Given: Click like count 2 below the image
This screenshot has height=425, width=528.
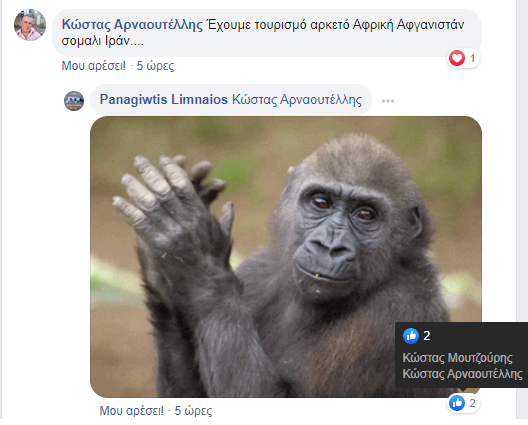Looking at the screenshot, I should coord(472,403).
